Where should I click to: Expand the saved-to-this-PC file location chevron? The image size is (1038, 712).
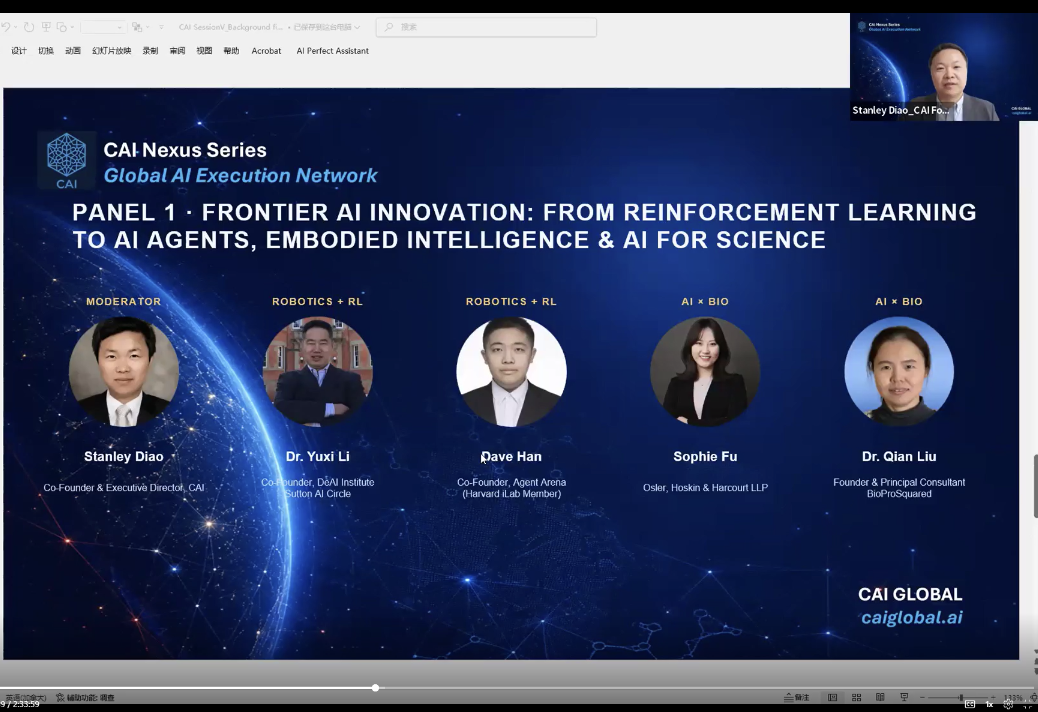(357, 27)
